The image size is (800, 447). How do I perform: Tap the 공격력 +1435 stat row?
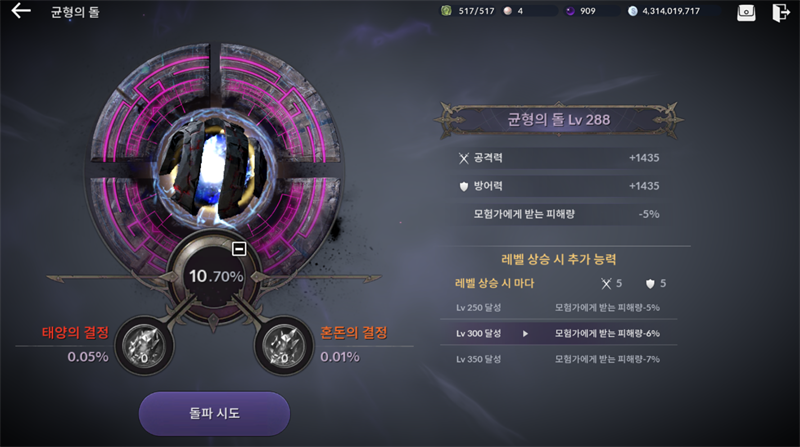tap(559, 158)
